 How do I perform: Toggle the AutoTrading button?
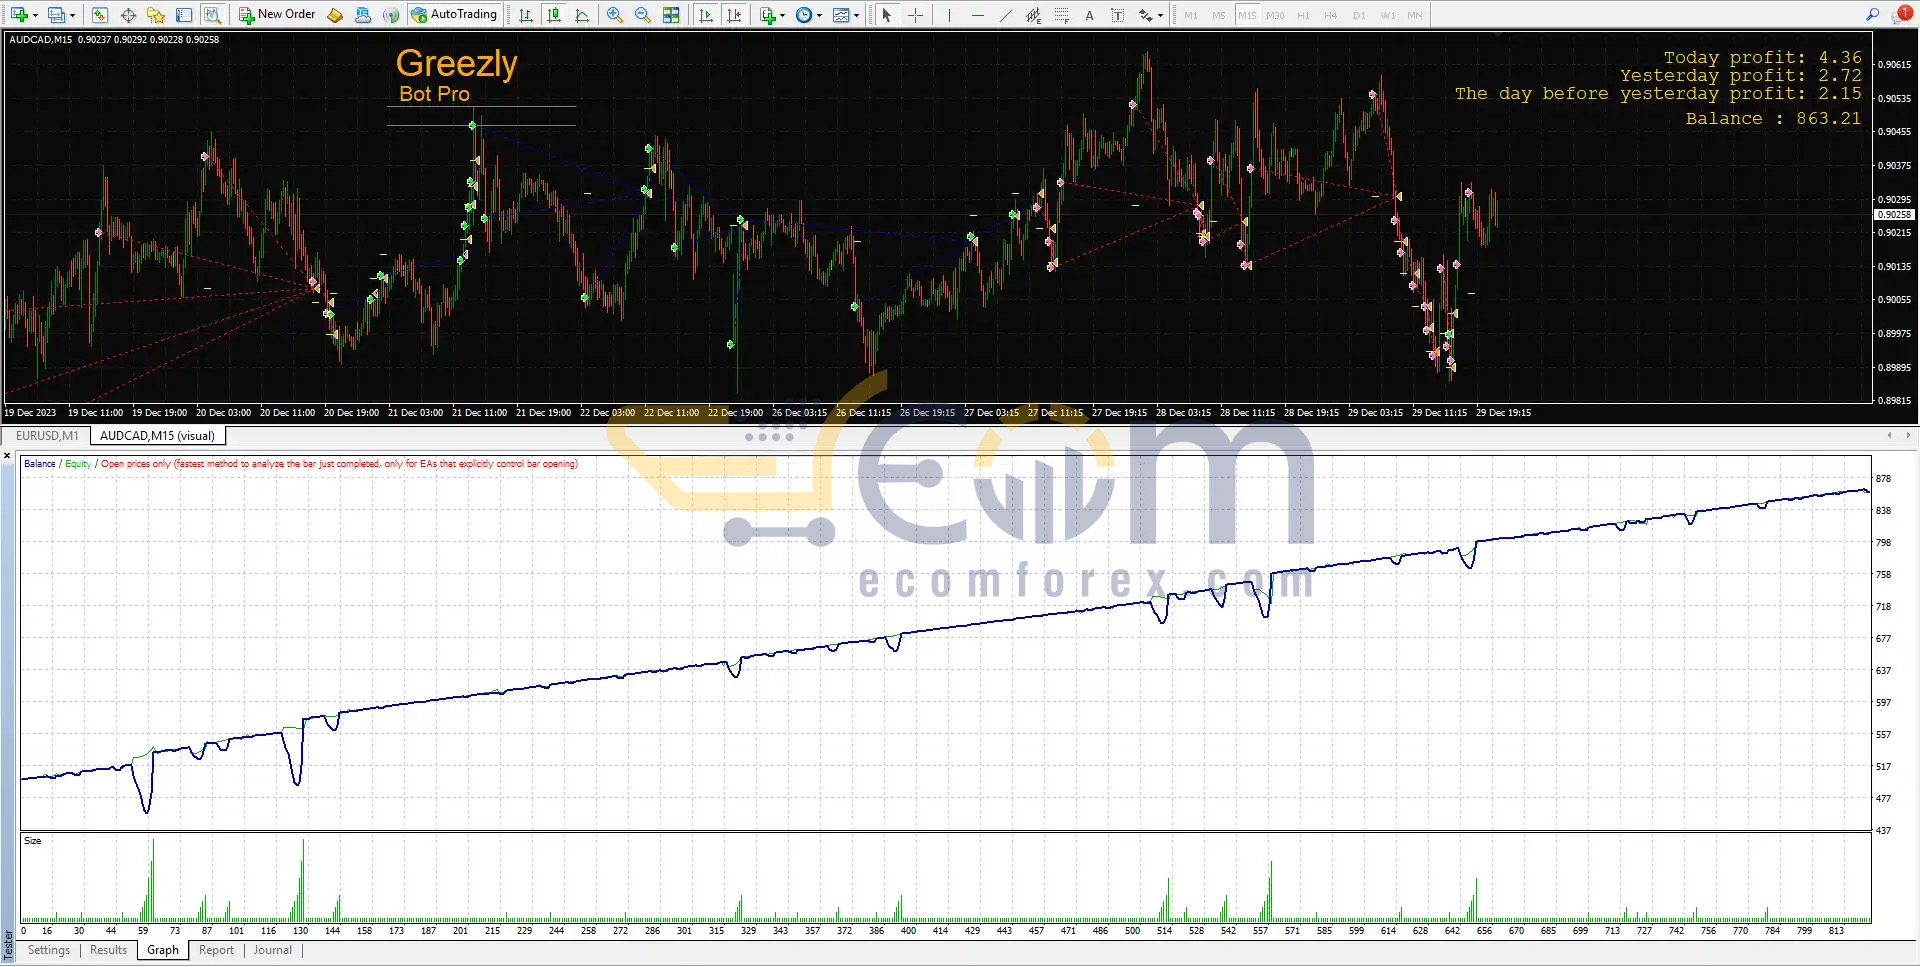pos(454,15)
